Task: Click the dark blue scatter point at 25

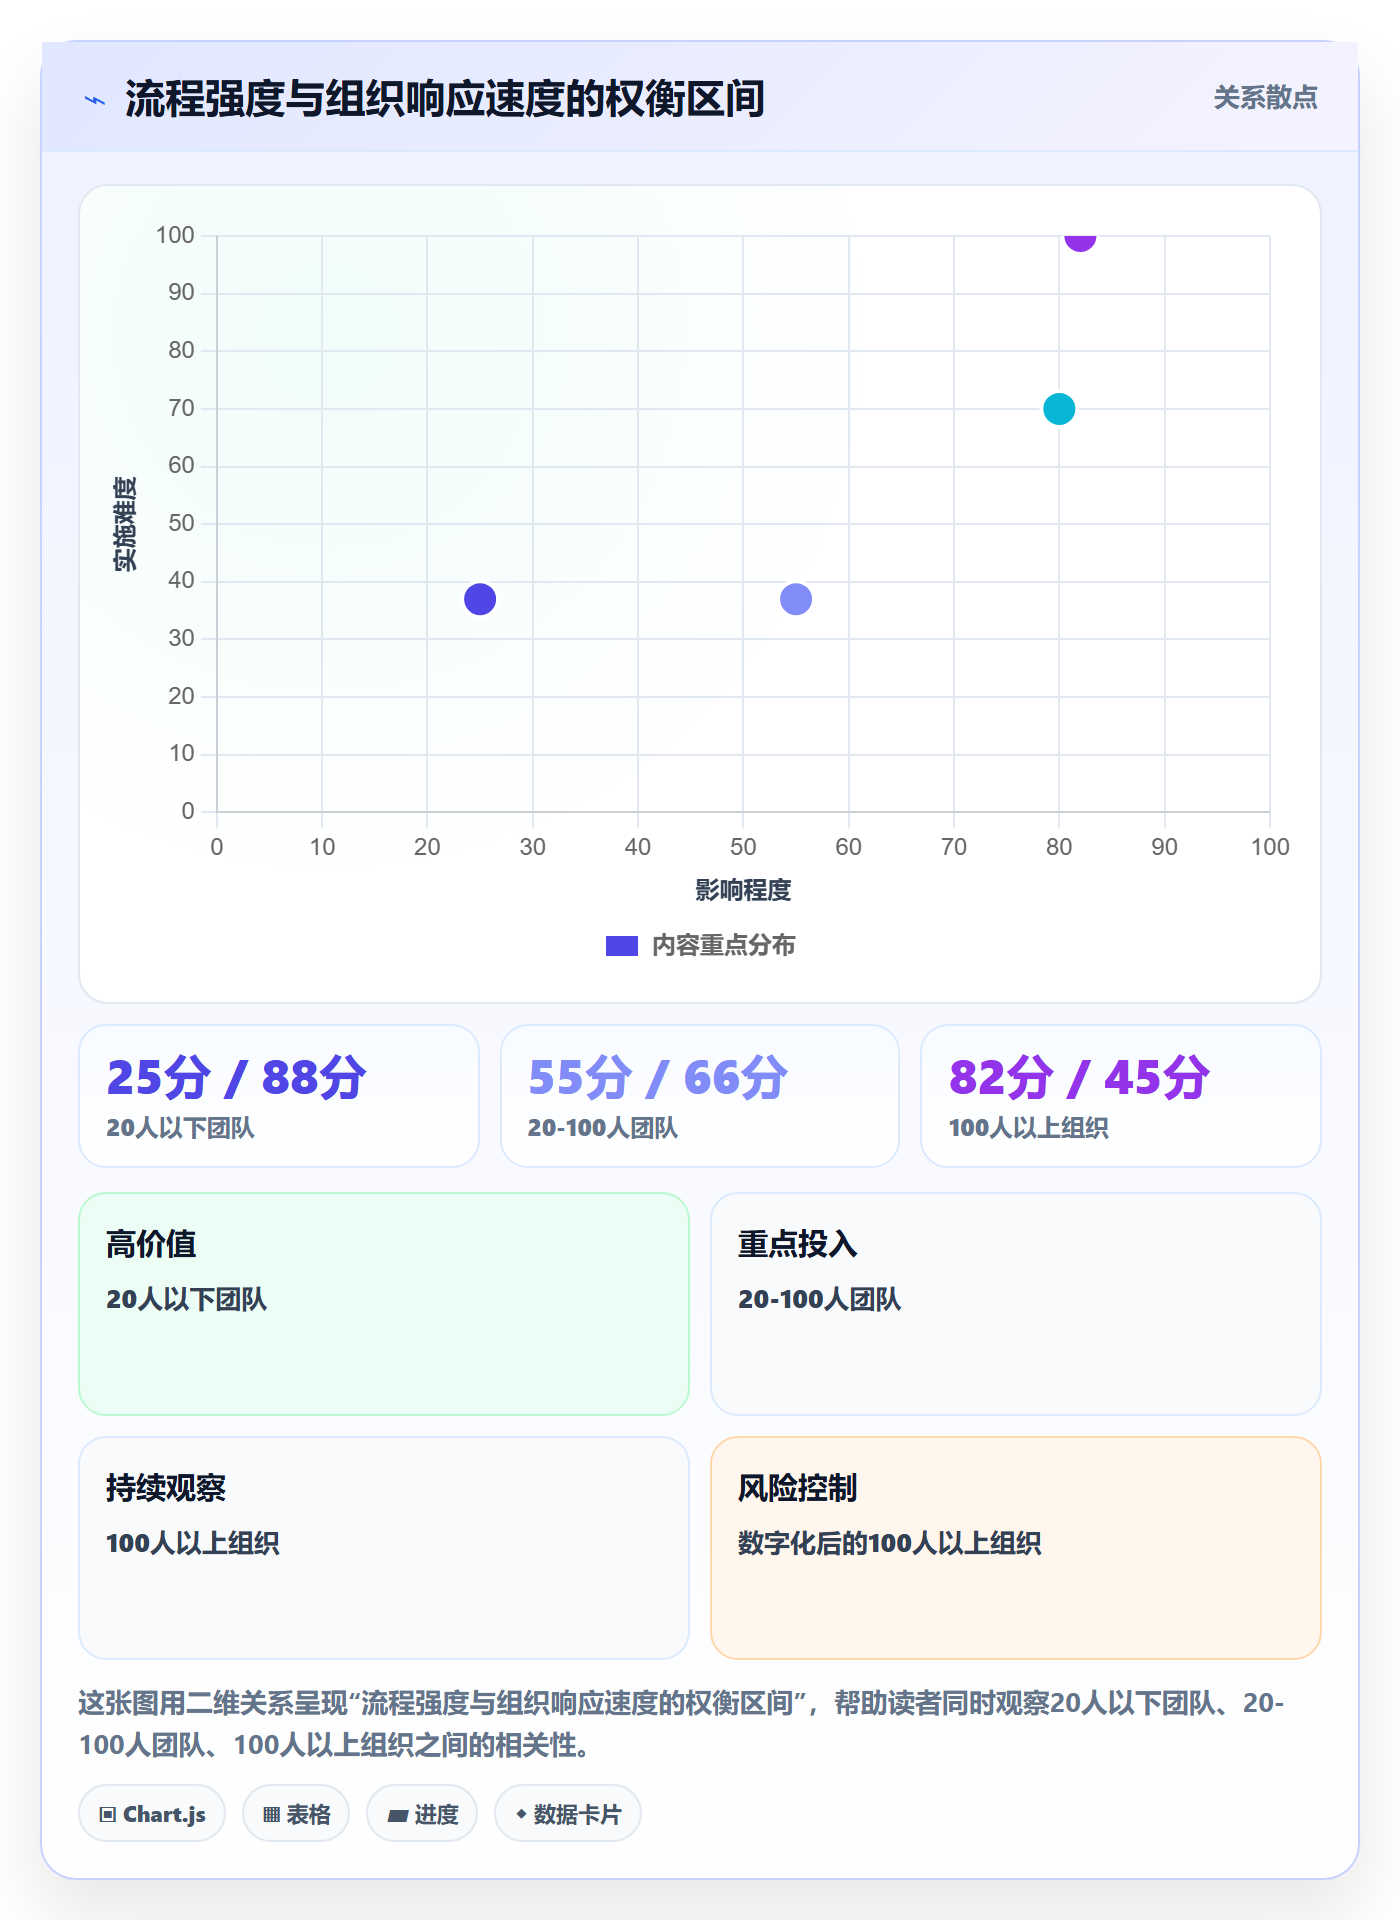Action: pyautogui.click(x=480, y=599)
